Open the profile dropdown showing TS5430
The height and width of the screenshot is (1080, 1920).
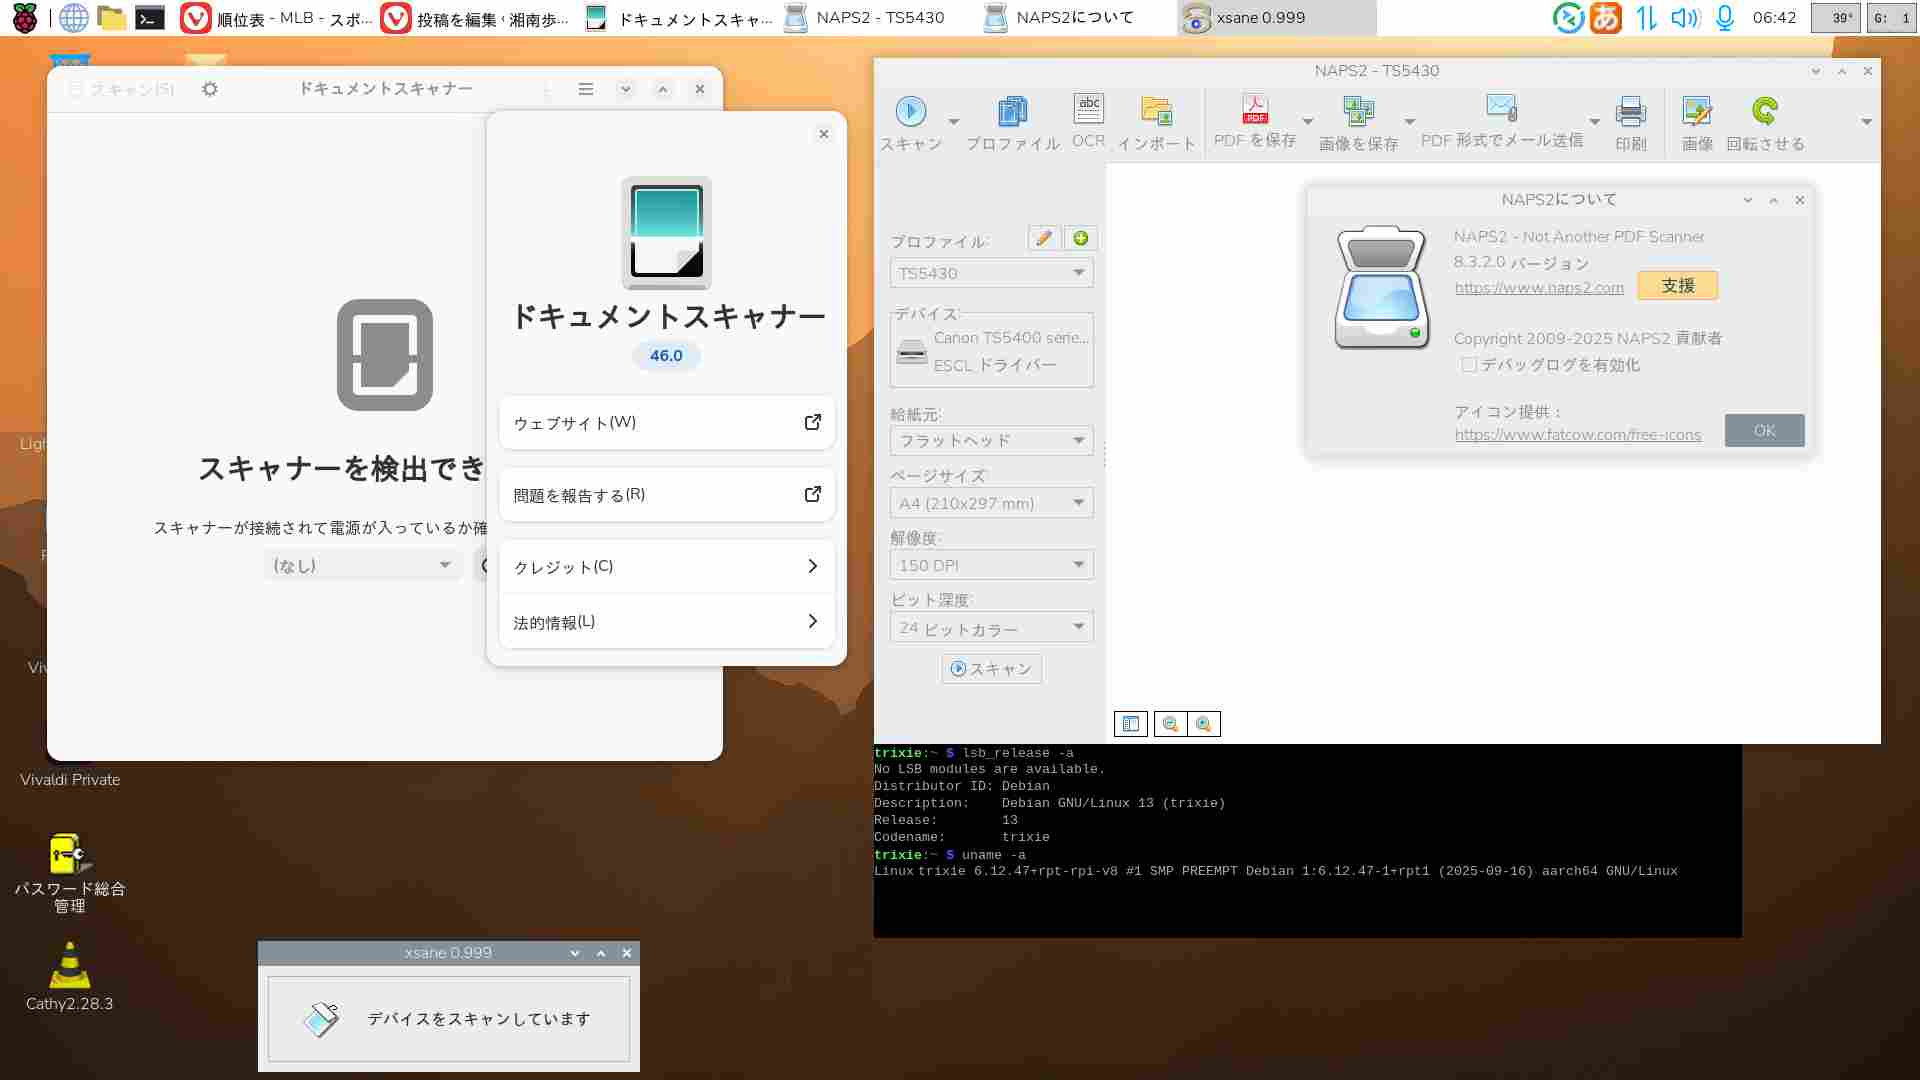[x=992, y=273]
